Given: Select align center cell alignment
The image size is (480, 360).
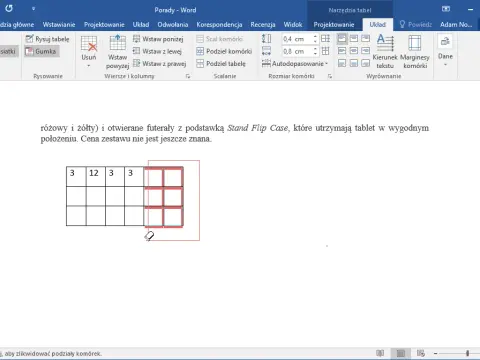Looking at the screenshot, I should click(354, 51).
